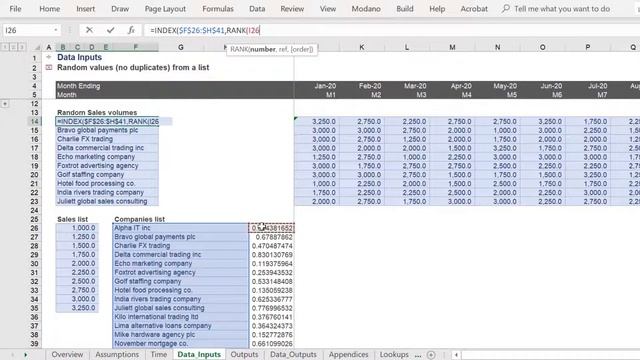Select column P header

[x=588, y=47]
